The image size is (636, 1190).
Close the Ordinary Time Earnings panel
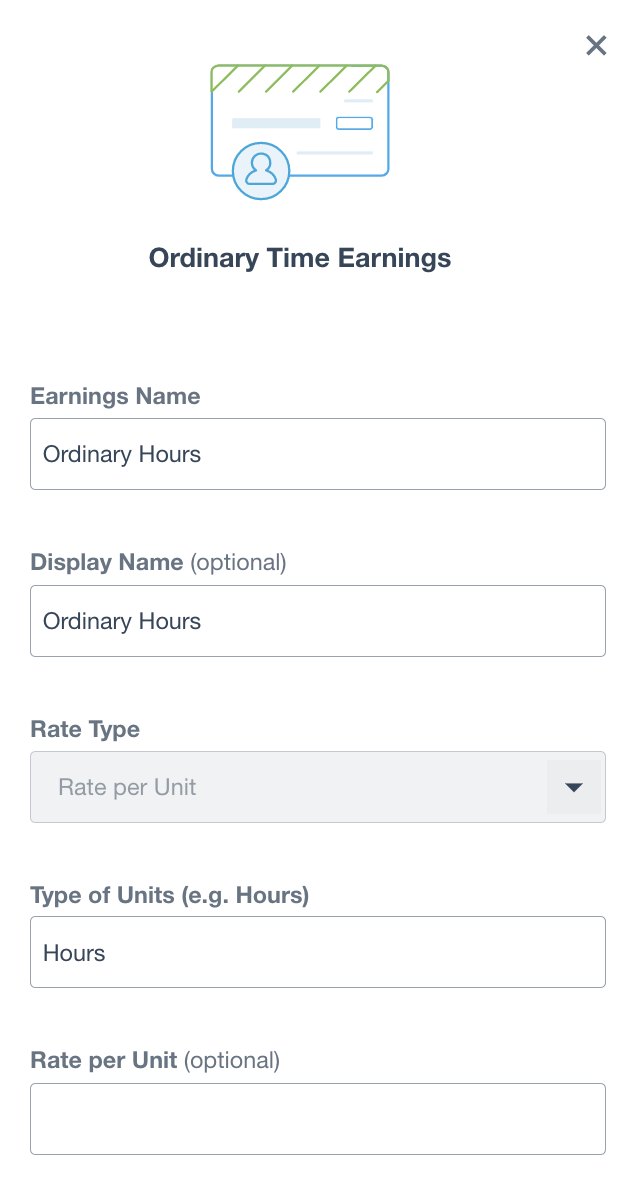(x=596, y=45)
